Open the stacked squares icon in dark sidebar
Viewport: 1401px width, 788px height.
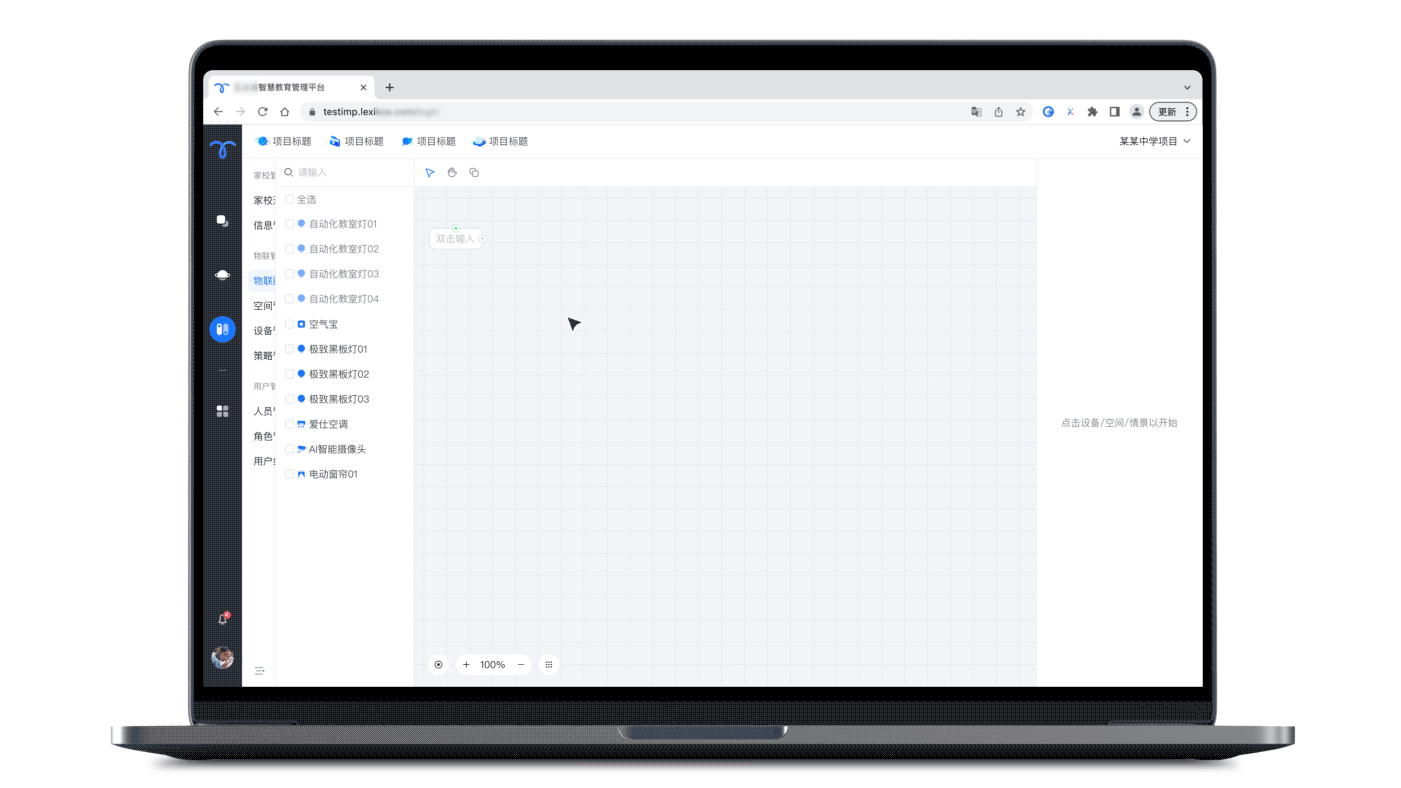click(223, 221)
